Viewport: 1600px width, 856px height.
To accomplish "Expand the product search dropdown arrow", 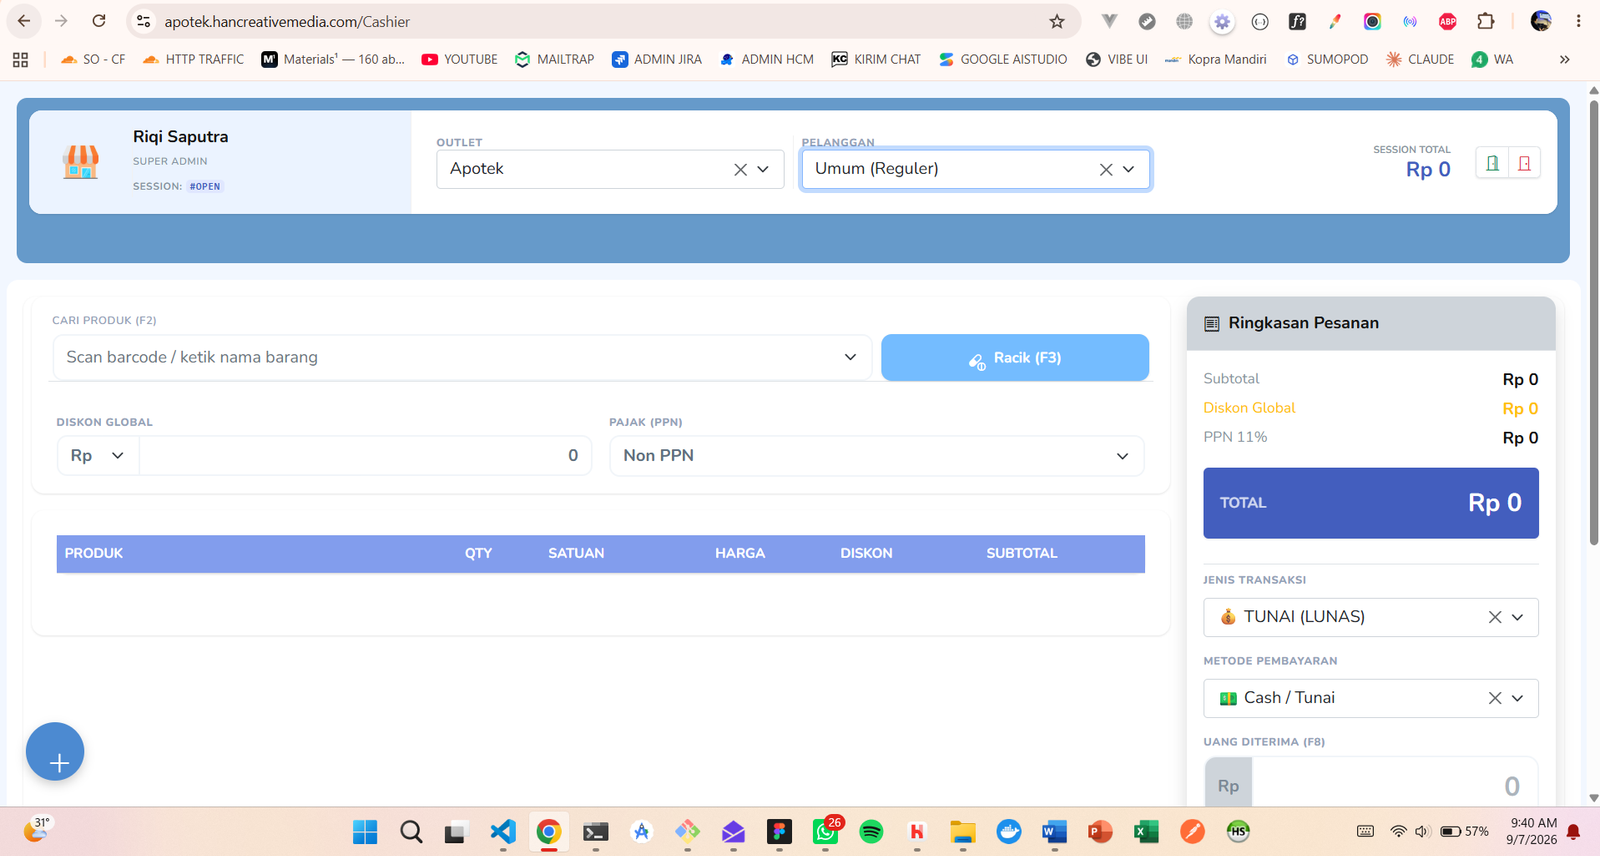I will click(x=850, y=357).
